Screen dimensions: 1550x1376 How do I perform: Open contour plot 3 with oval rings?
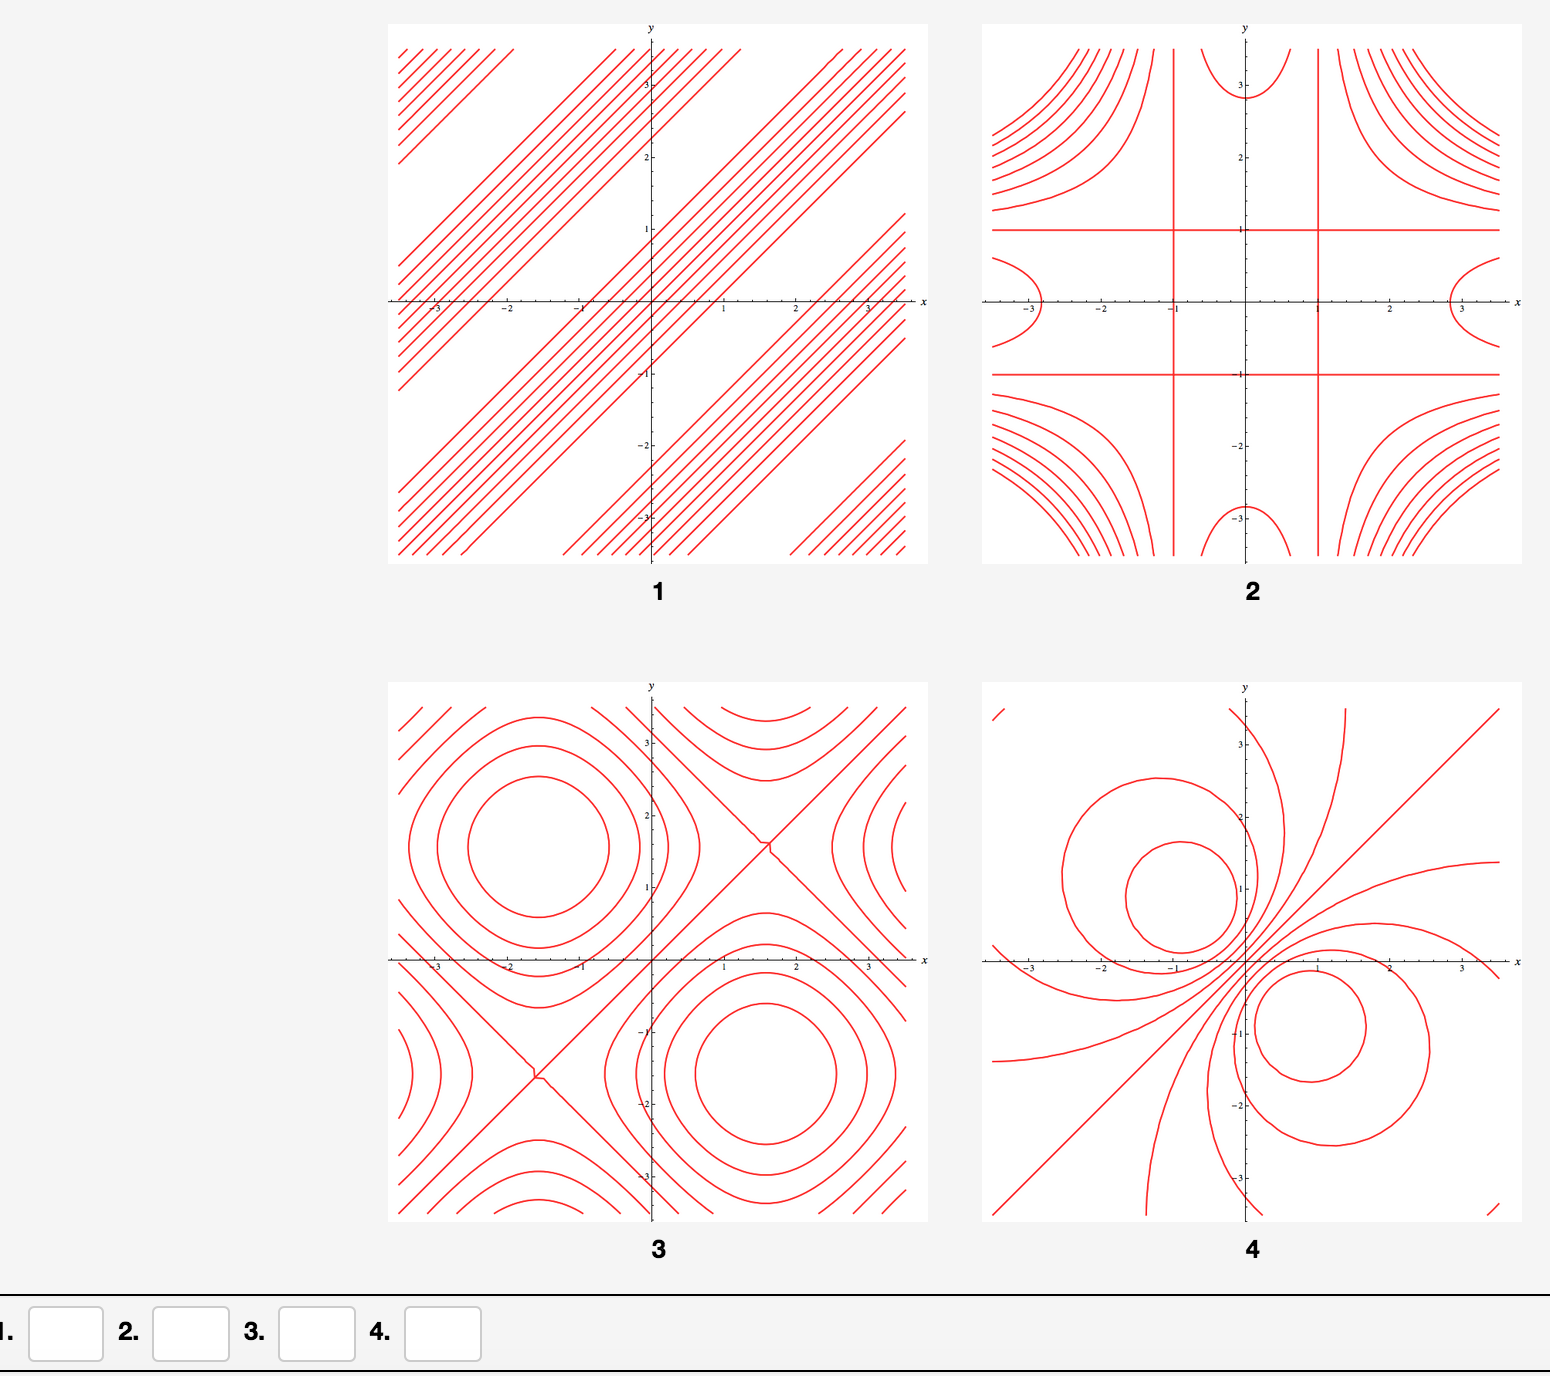[x=657, y=951]
